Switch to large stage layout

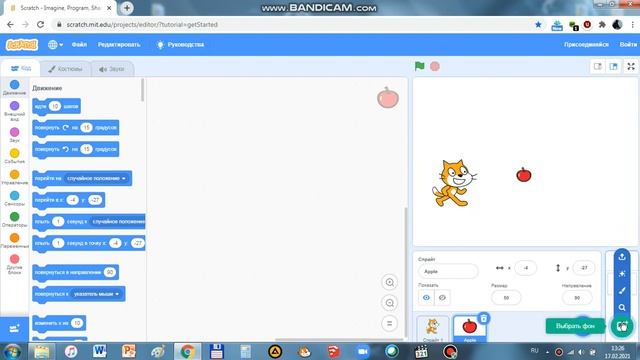pyautogui.click(x=613, y=66)
